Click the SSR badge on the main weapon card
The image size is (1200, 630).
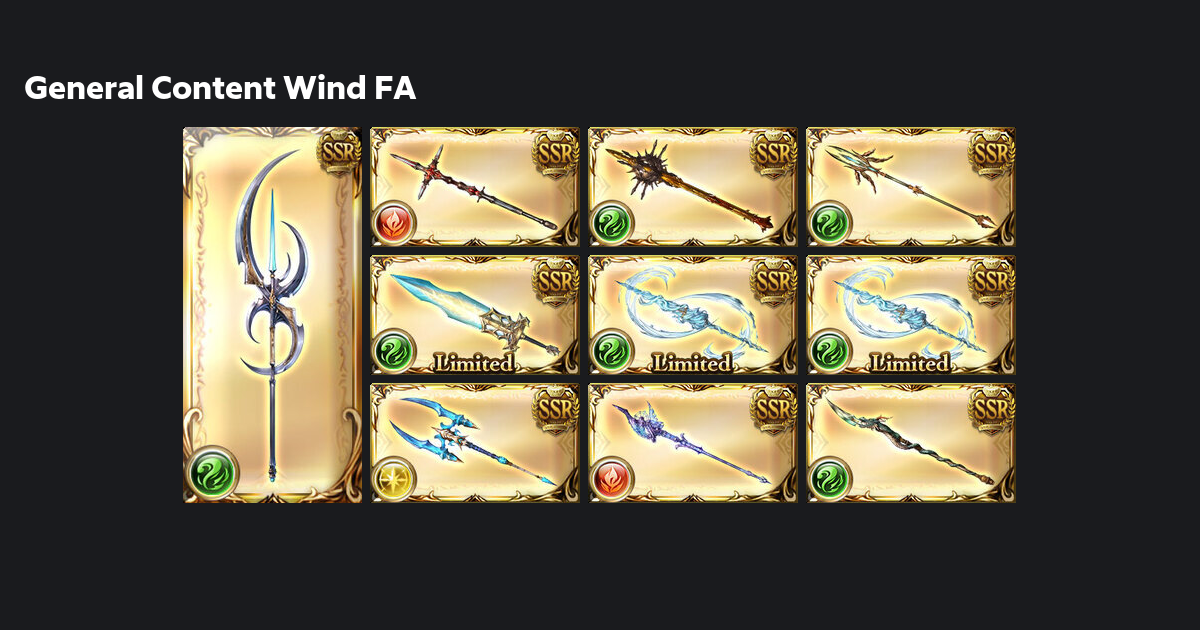pyautogui.click(x=338, y=152)
